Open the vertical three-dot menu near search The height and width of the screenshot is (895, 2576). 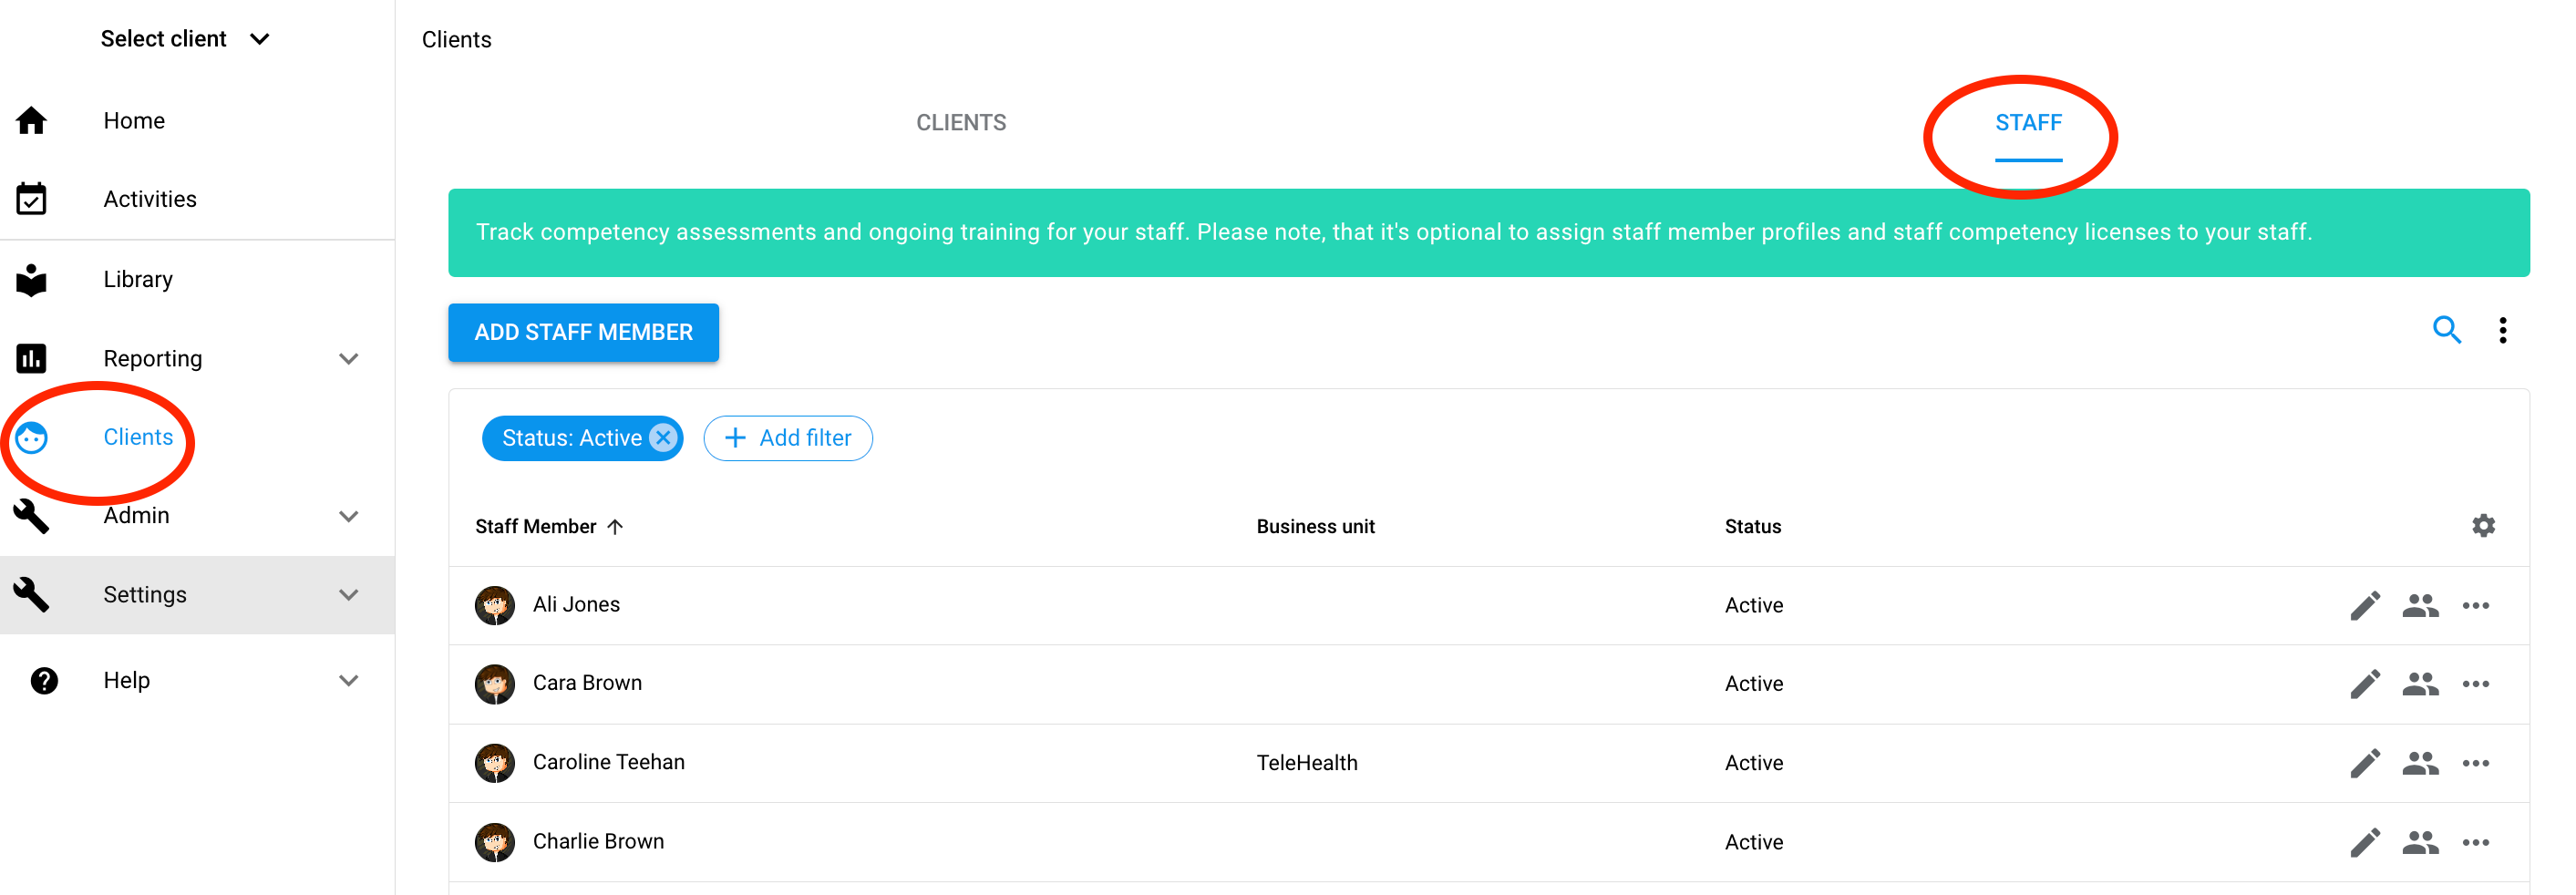point(2502,330)
